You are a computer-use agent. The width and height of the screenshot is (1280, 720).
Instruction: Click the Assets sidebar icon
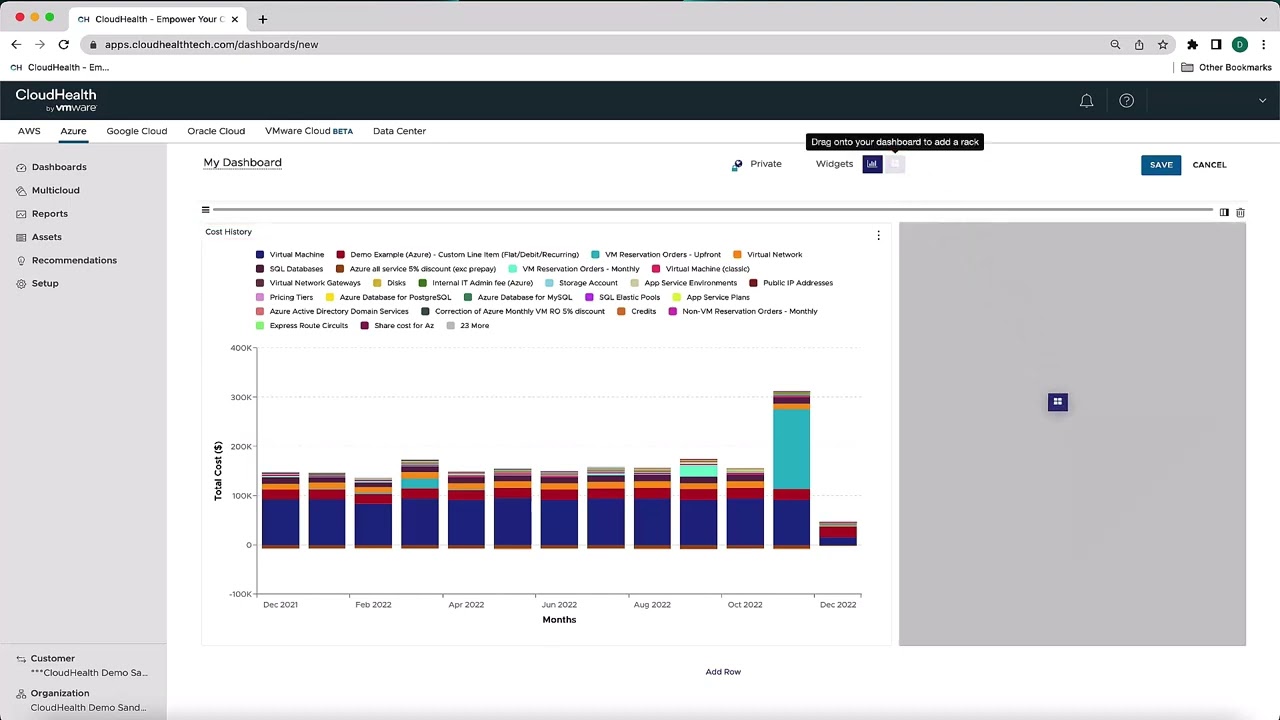21,237
